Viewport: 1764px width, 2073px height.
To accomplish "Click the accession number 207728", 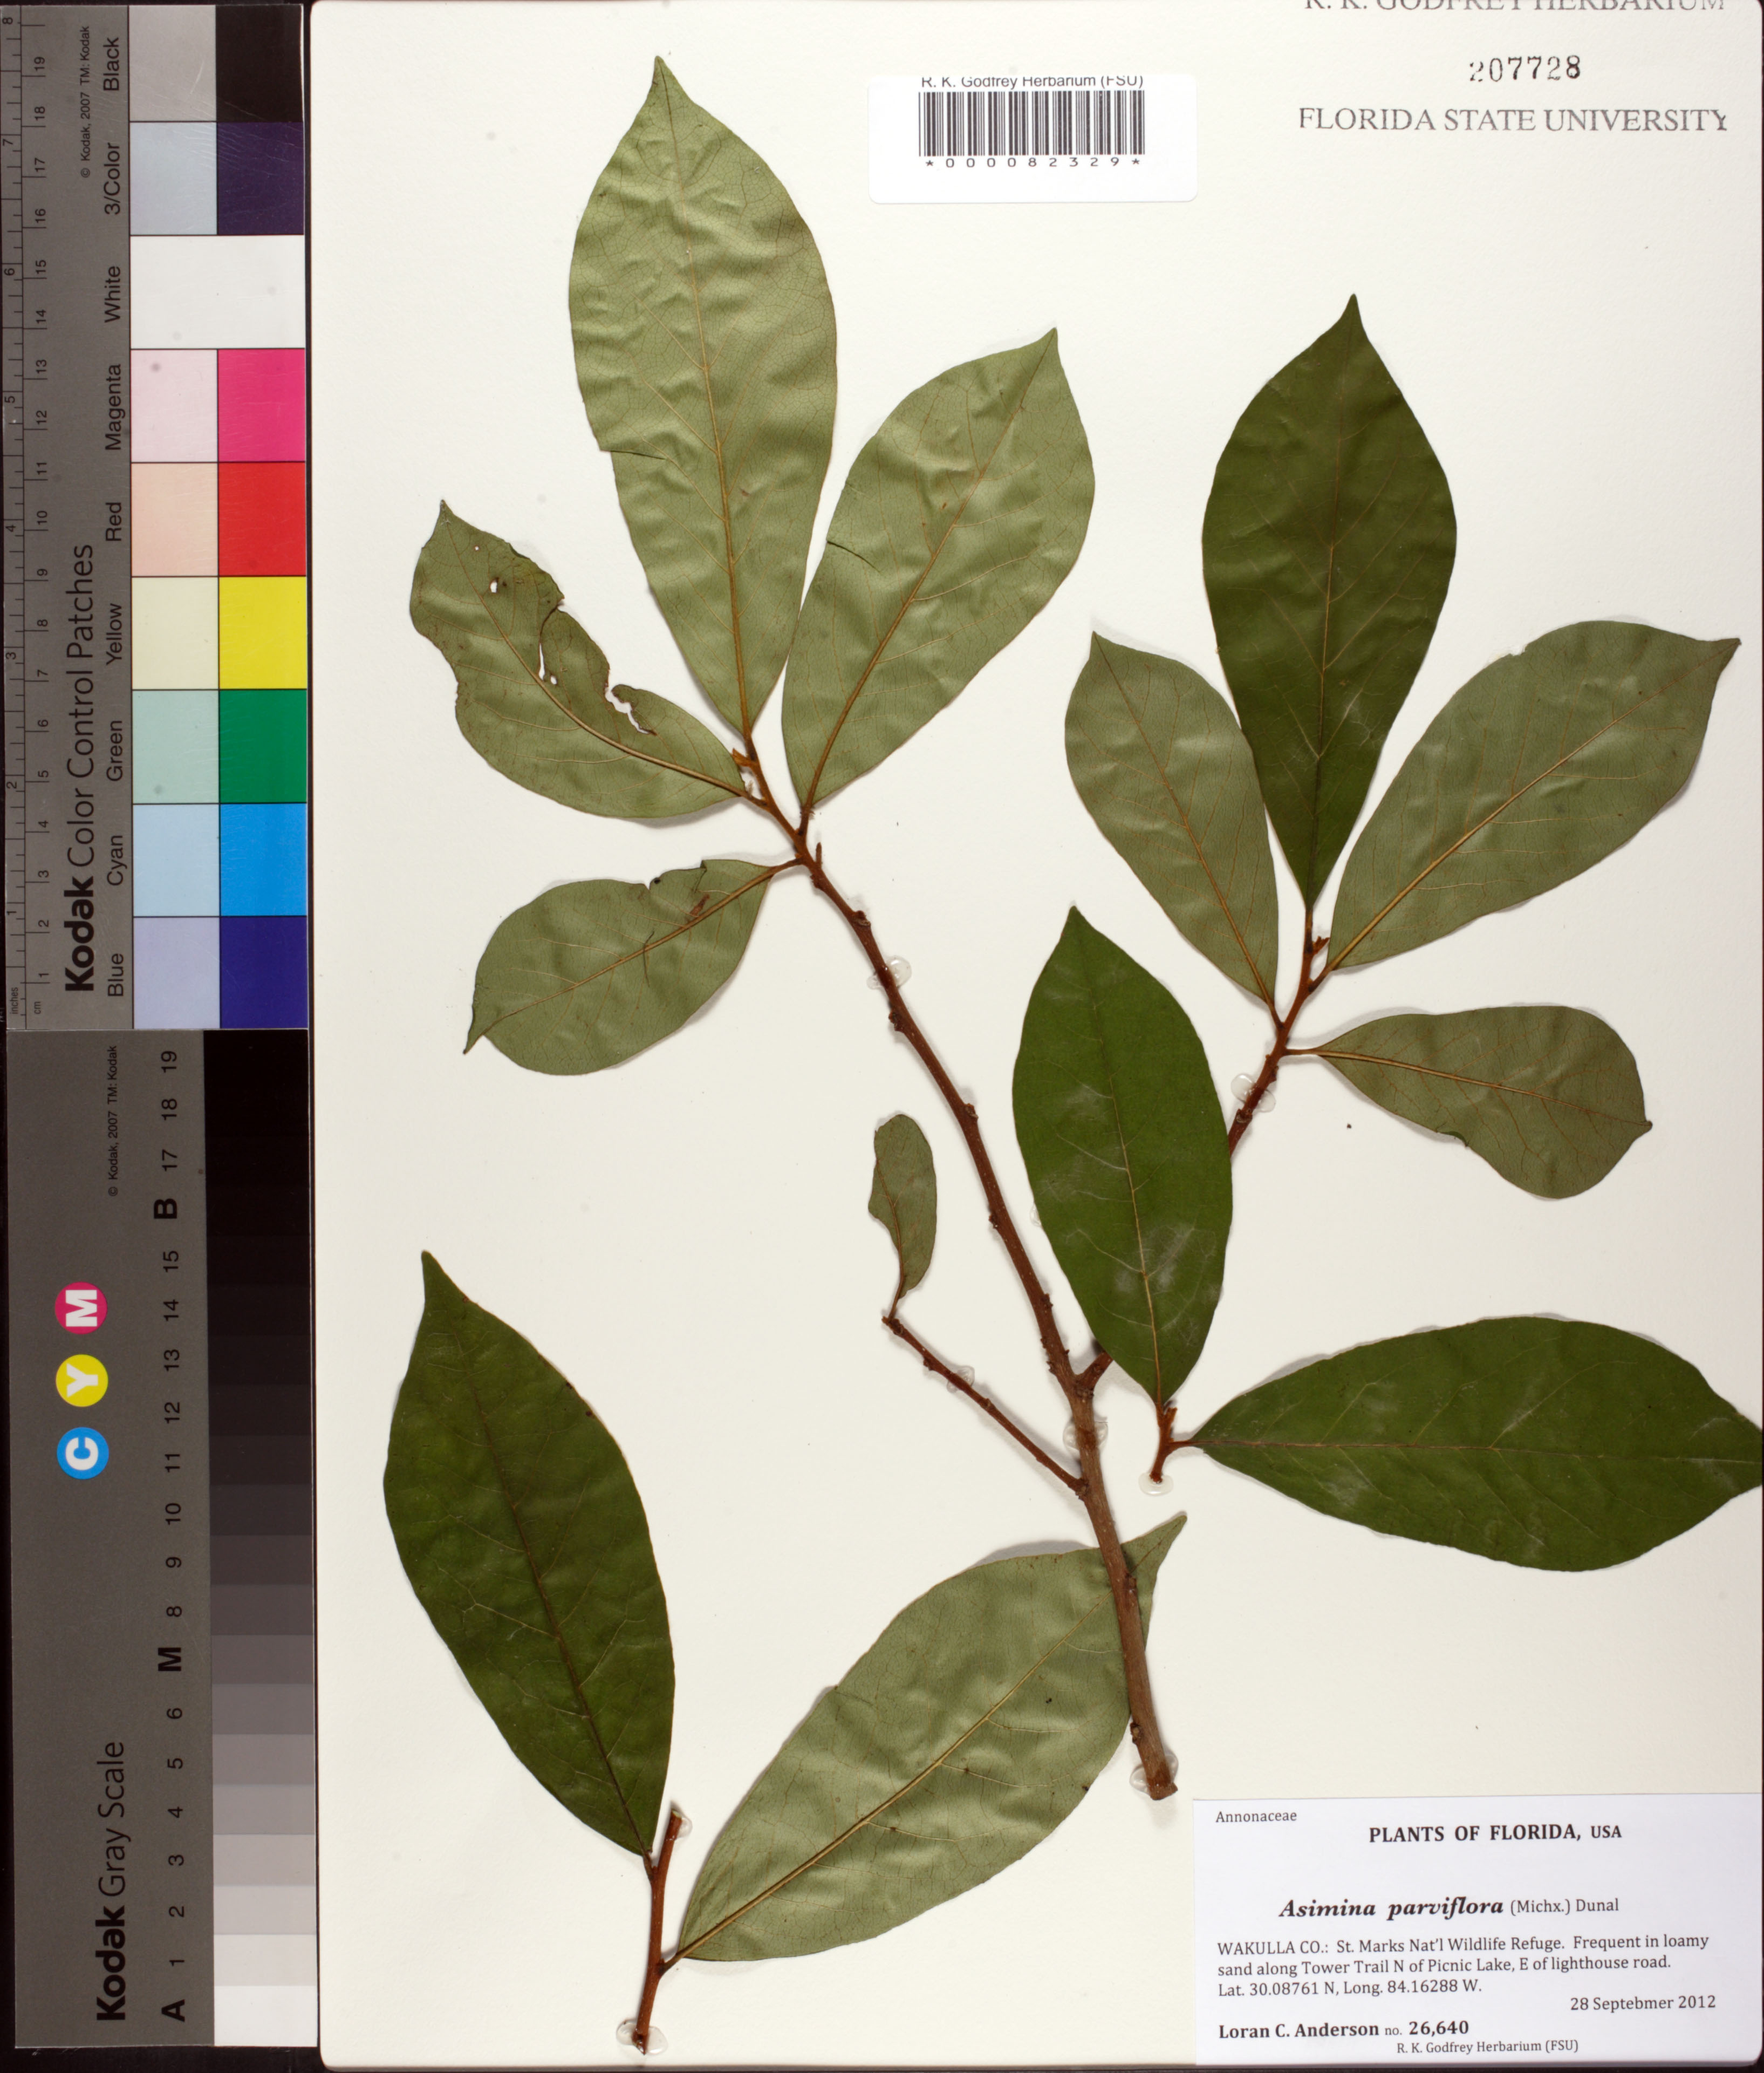I will (1525, 68).
